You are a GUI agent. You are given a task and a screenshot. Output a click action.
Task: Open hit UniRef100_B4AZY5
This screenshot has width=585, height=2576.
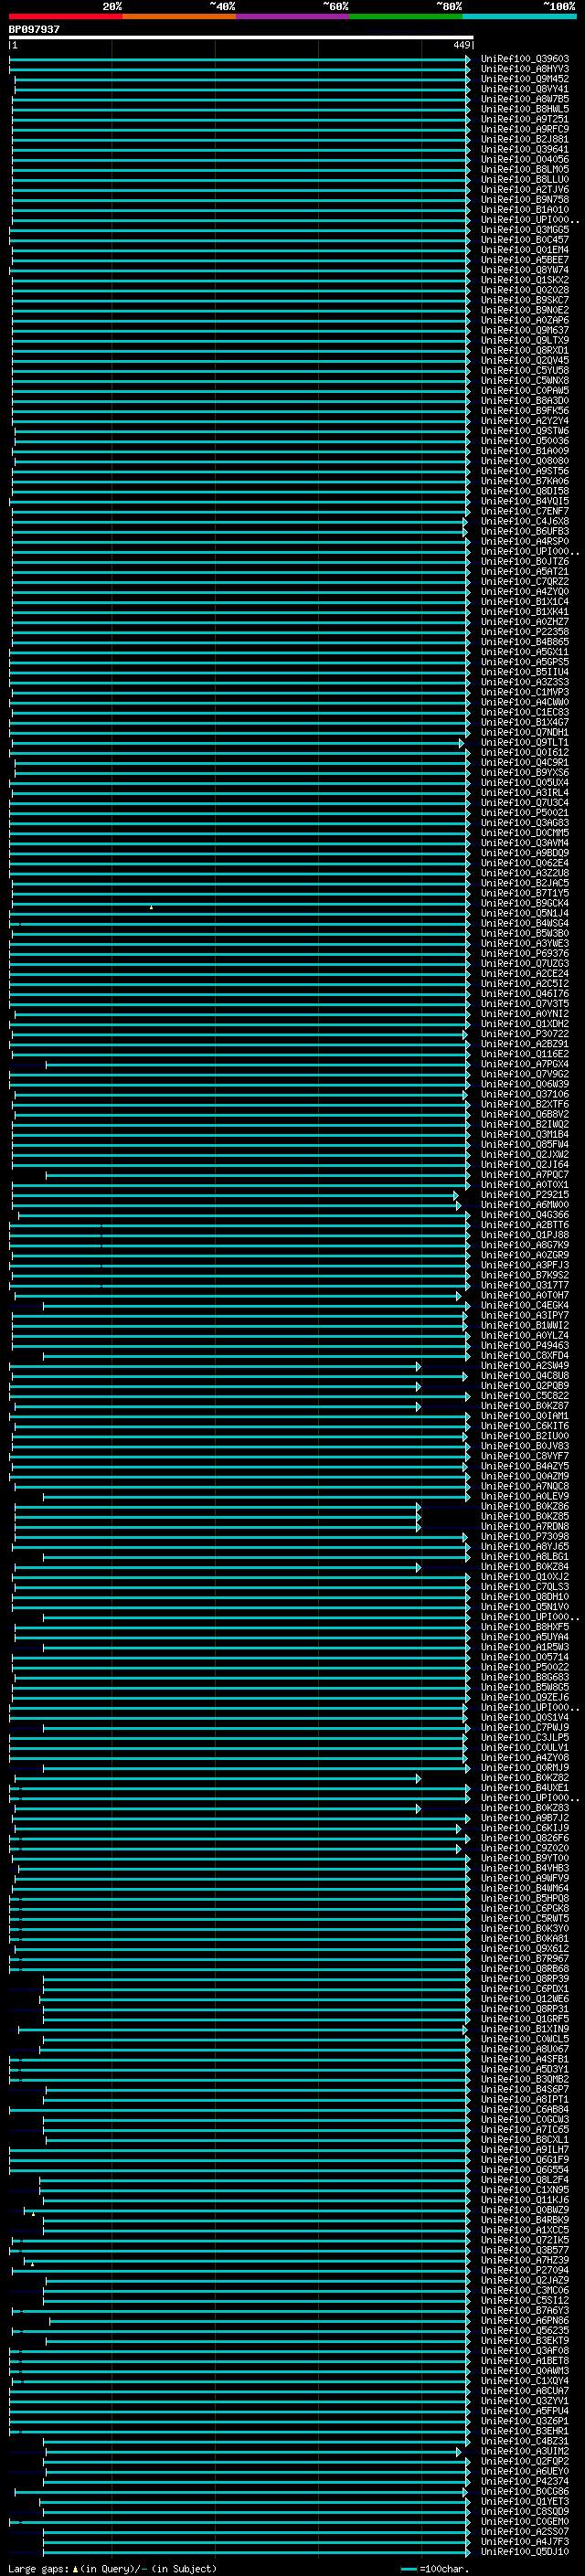525,1466
